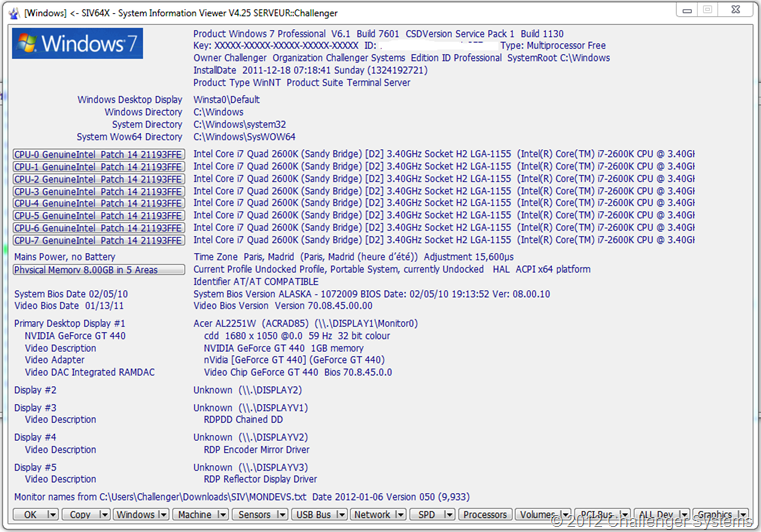Click the Time Zone Paris, Madrid line
Image resolution: width=761 pixels, height=532 pixels.
pyautogui.click(x=353, y=257)
